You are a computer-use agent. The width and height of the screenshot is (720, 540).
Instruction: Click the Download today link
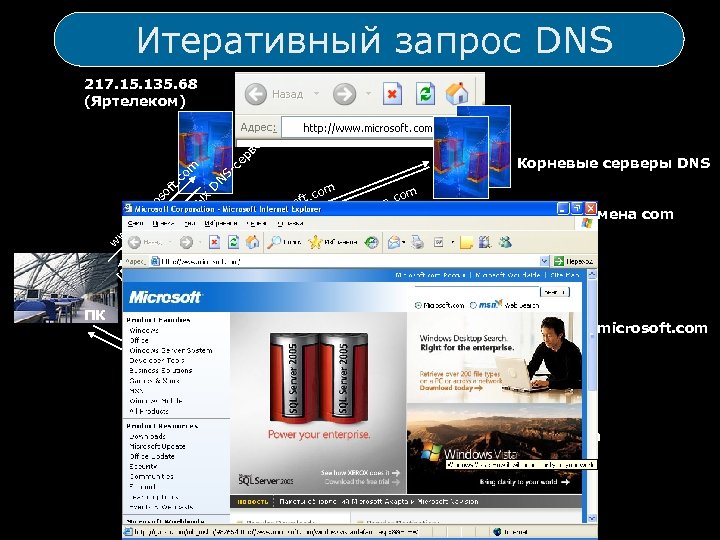[451, 388]
